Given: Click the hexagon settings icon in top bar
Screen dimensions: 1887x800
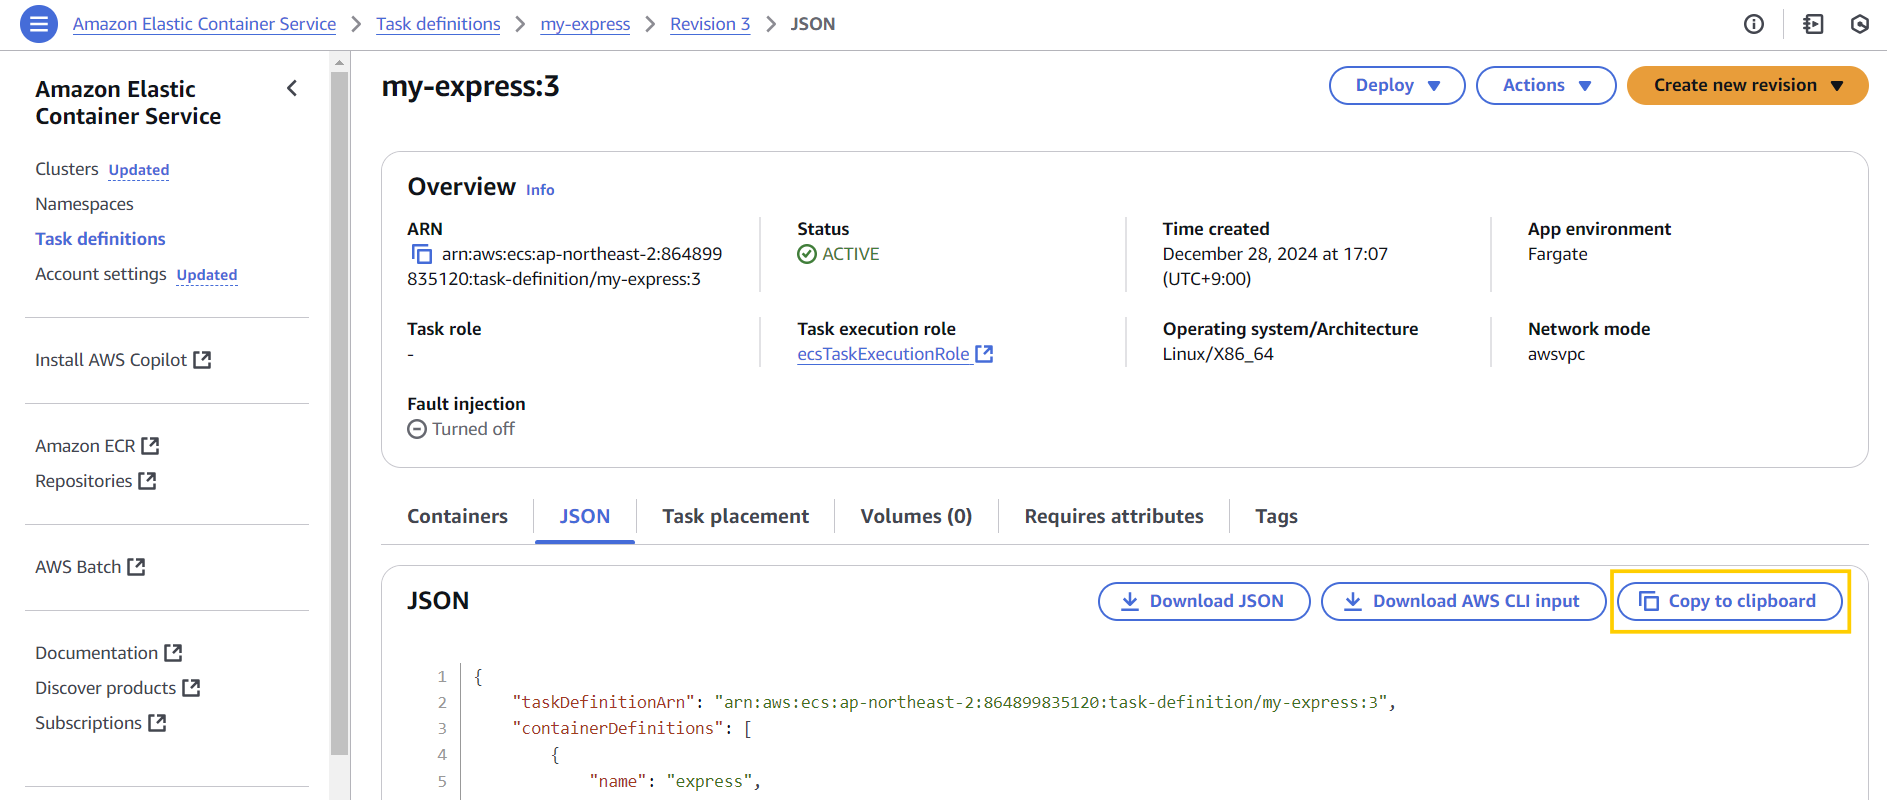Looking at the screenshot, I should click(x=1860, y=24).
